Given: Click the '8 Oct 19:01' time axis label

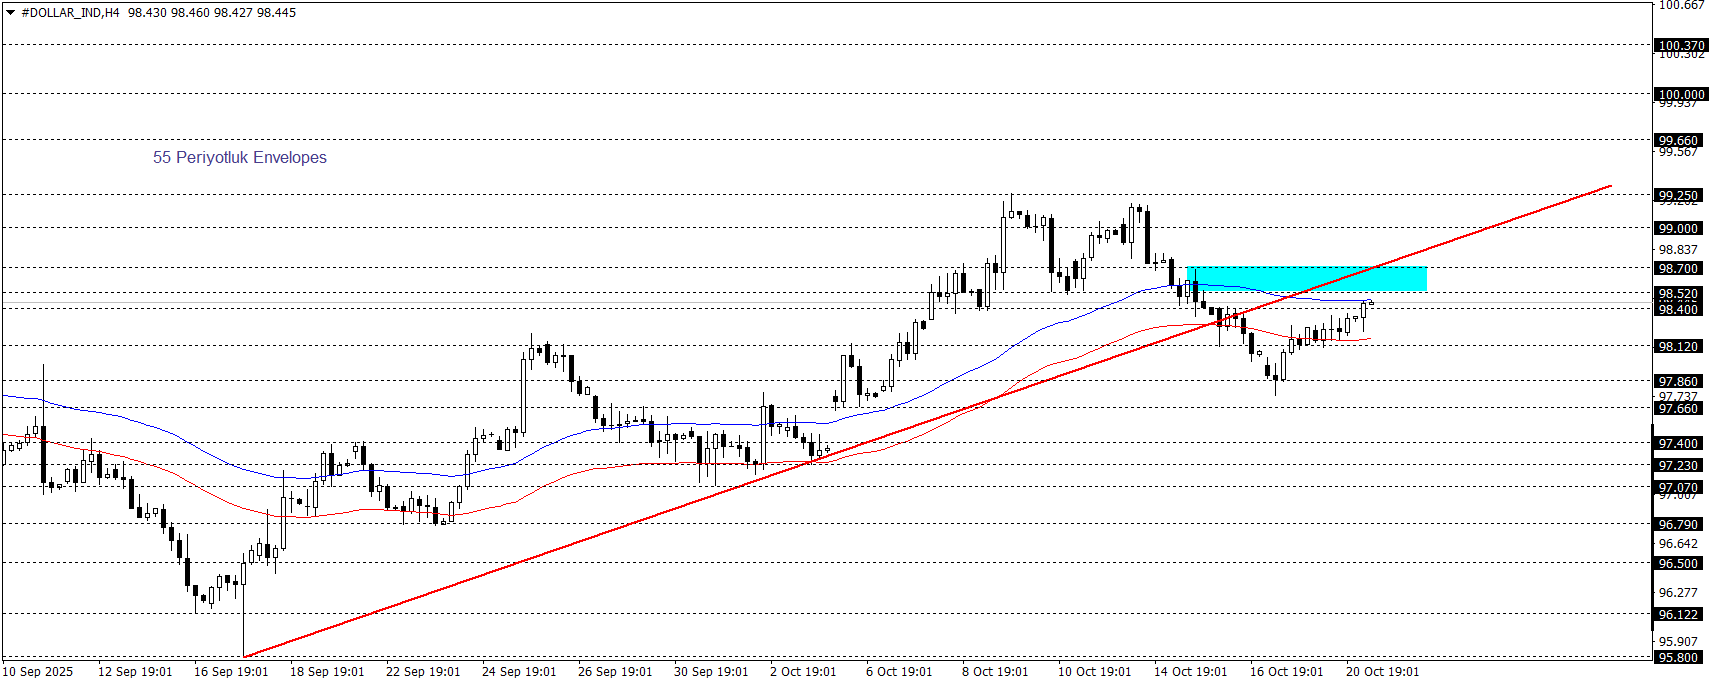Looking at the screenshot, I should (995, 672).
